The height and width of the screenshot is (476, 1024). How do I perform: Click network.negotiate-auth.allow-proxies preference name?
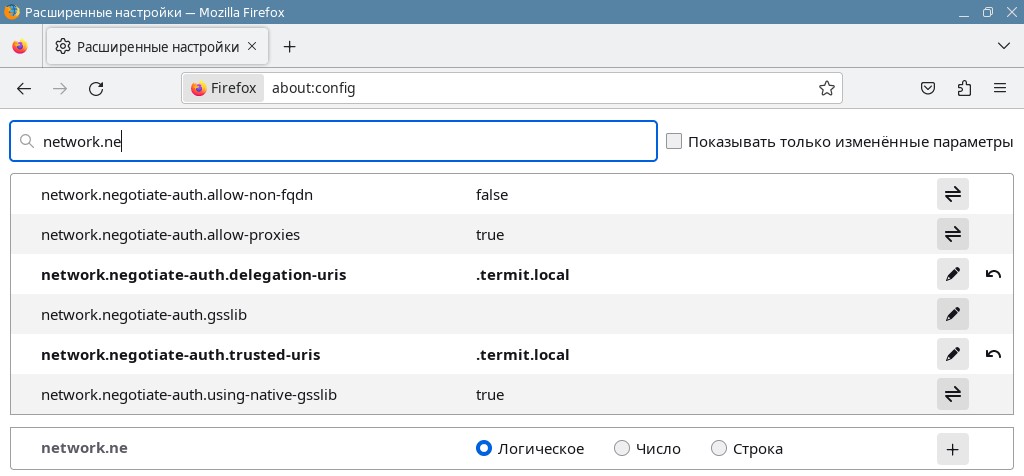tap(170, 234)
